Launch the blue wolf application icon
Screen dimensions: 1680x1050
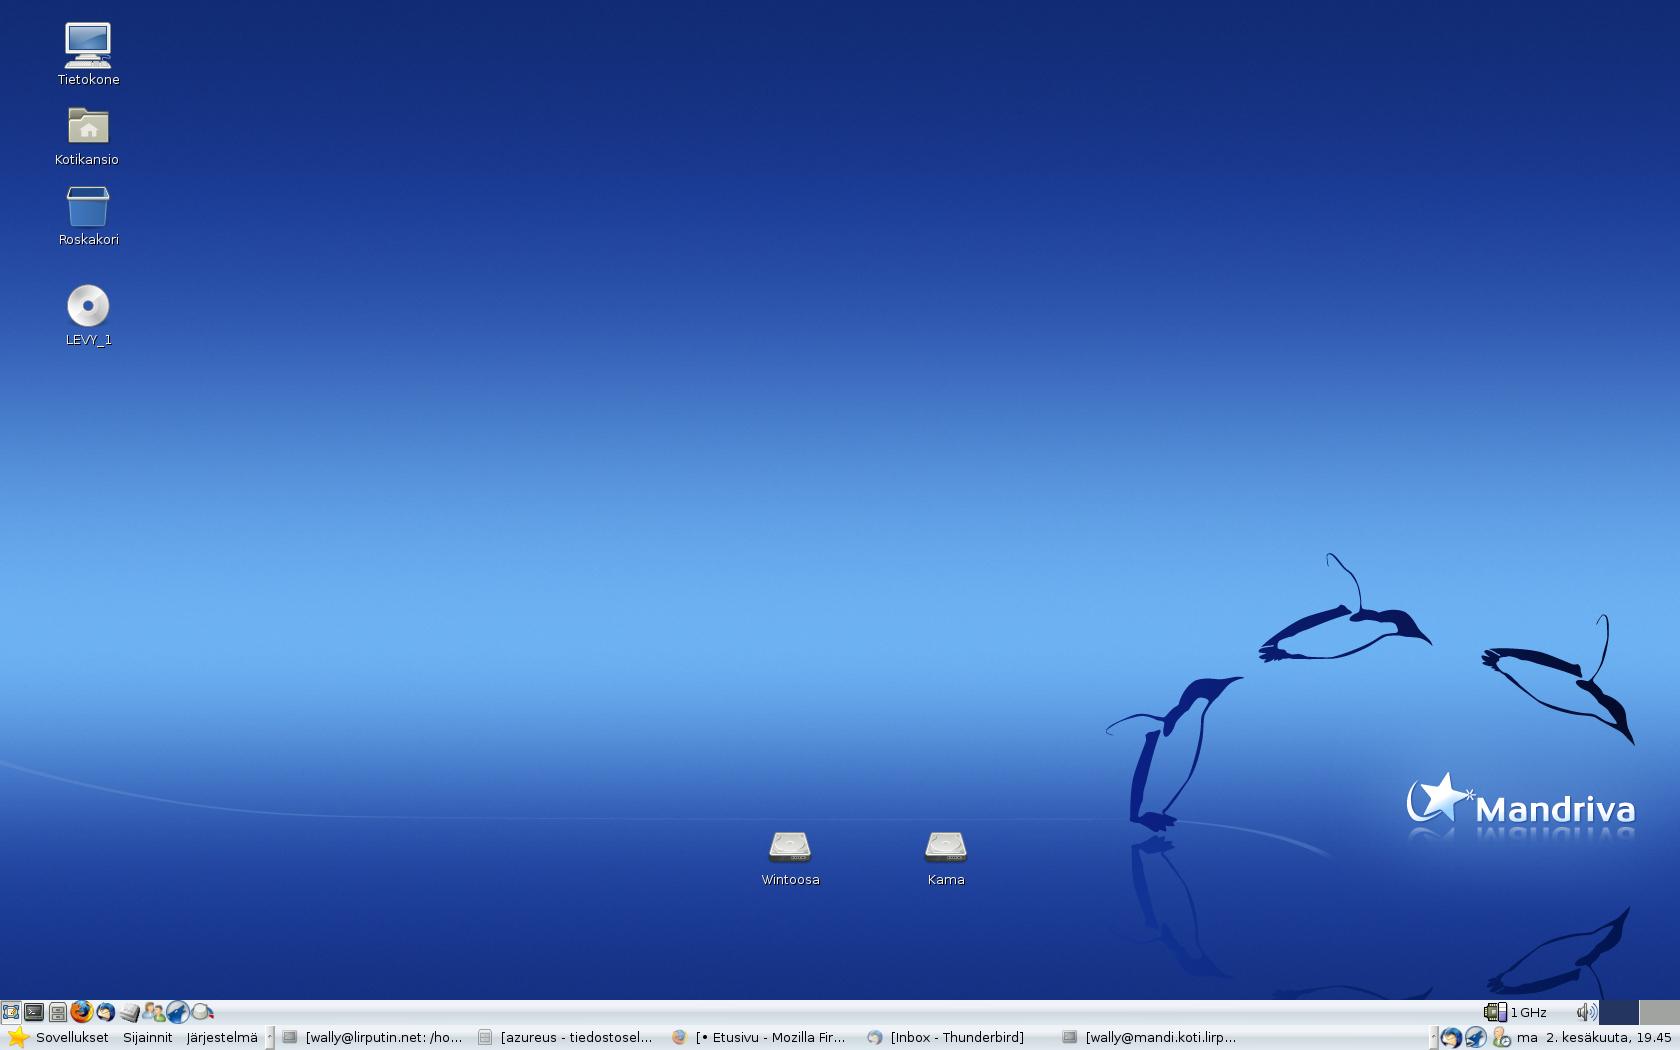pyautogui.click(x=178, y=1012)
